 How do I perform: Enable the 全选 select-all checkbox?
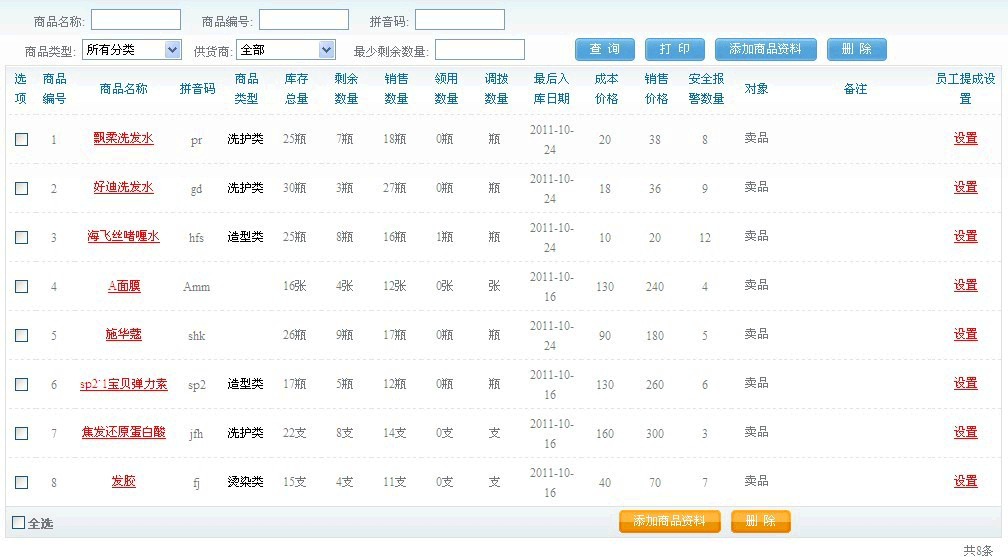click(18, 523)
